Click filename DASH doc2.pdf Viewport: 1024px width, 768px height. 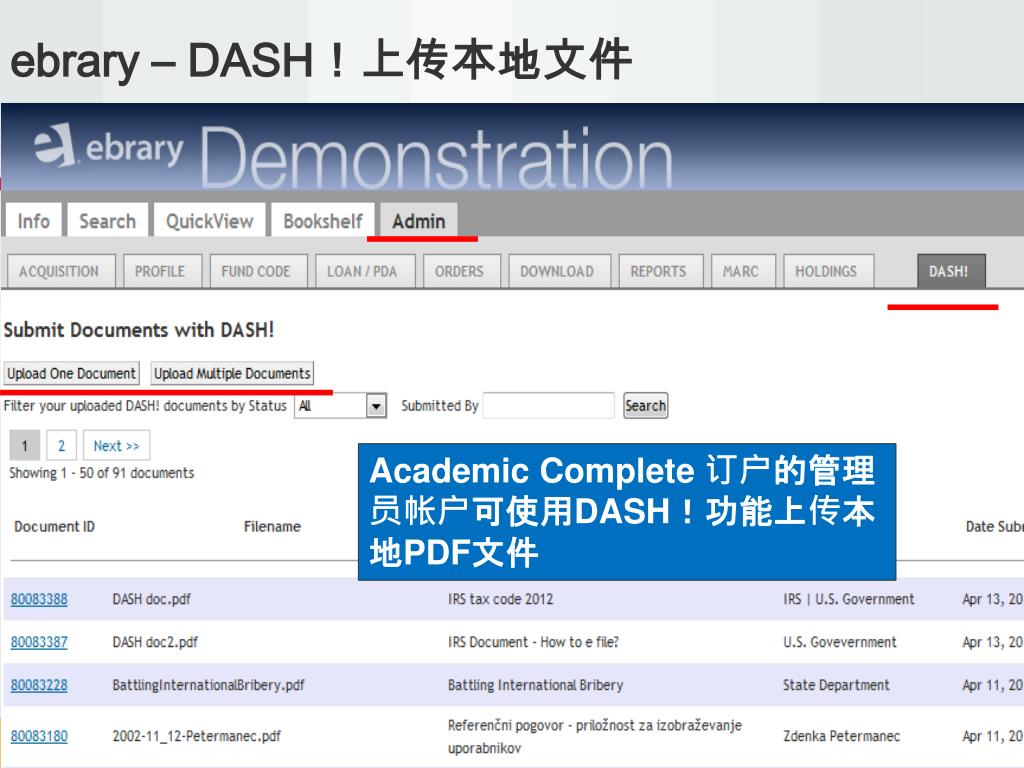pyautogui.click(x=155, y=642)
